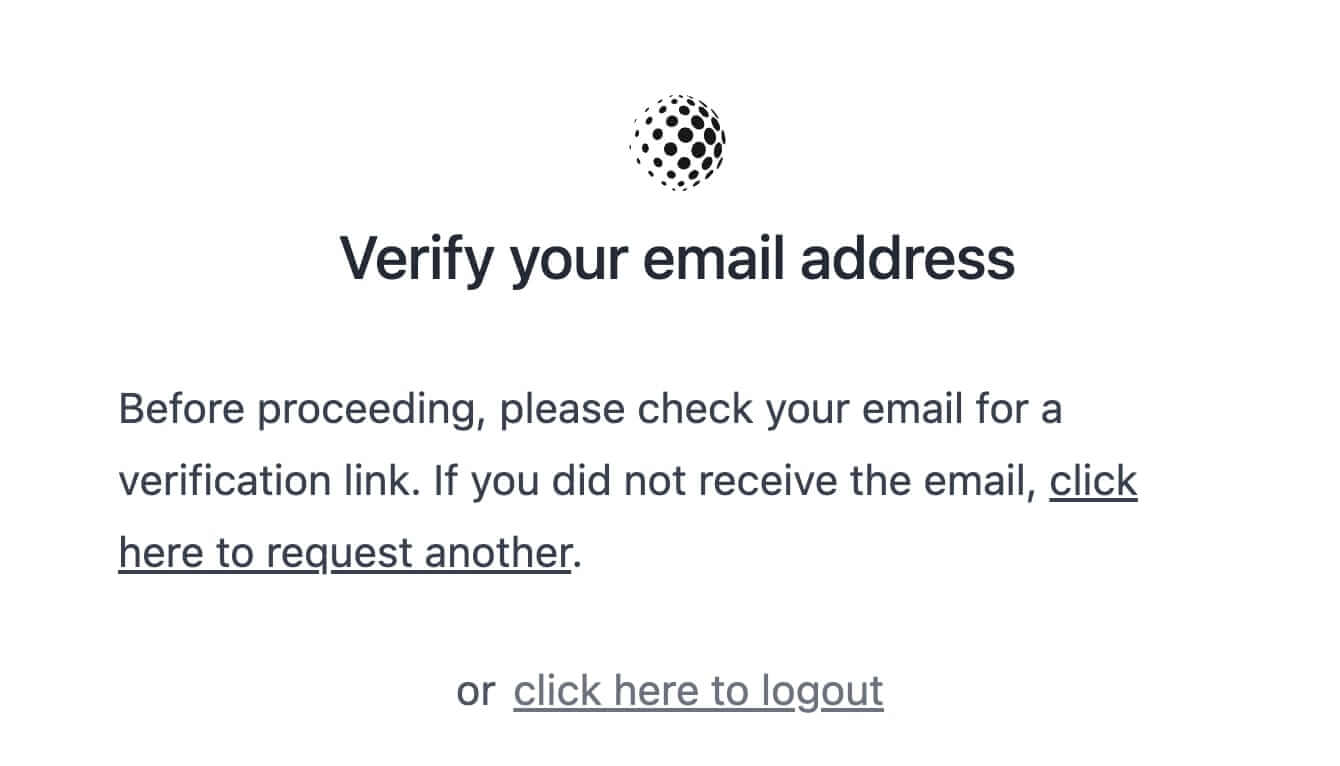The width and height of the screenshot is (1340, 766).
Task: Click the text 'or' near the logout link
Action: 478,690
